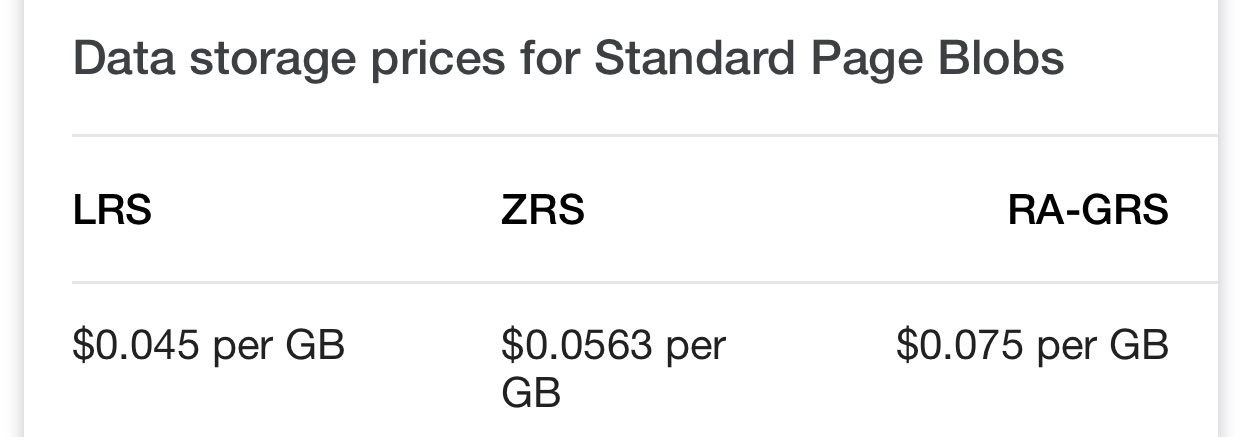Click the $0.0563 amount under ZRS

tap(576, 345)
